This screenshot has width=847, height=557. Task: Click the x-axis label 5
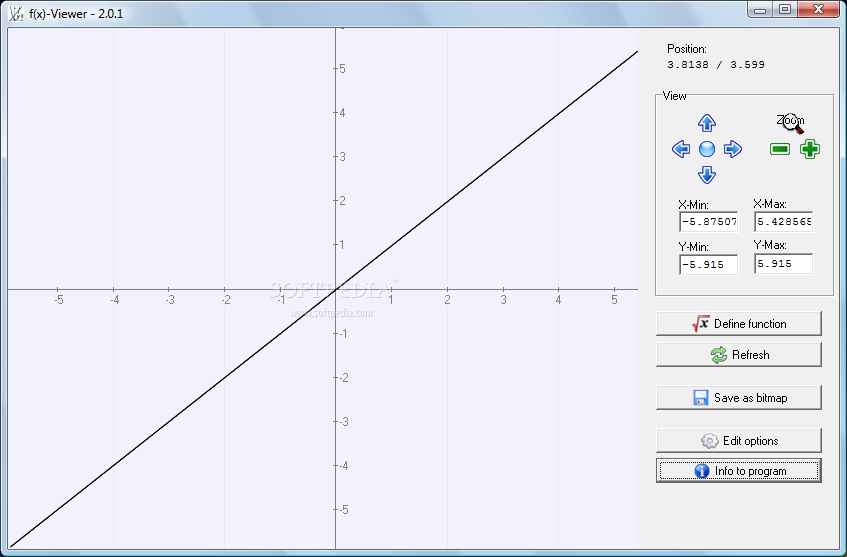[614, 300]
